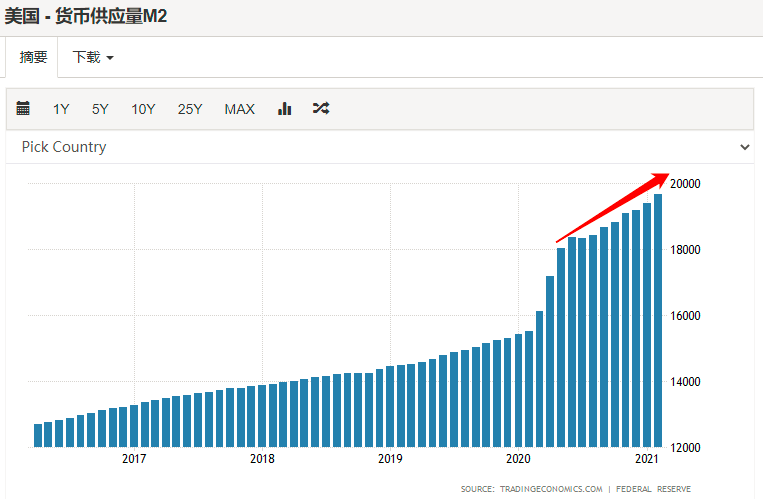Switch chart to 5Y range
Viewport: 763px width, 499px height.
(x=100, y=109)
